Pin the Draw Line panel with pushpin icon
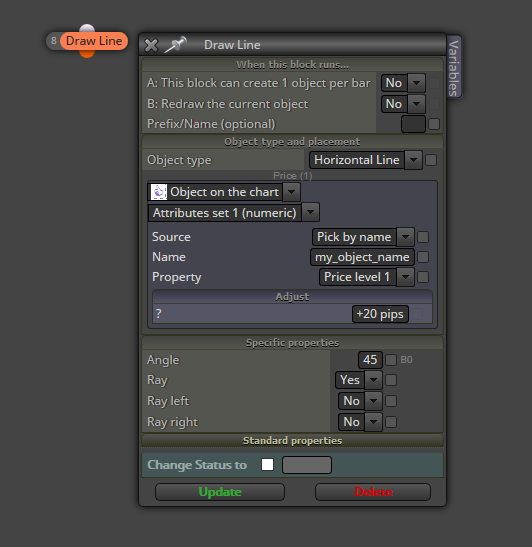532x547 pixels. tap(175, 45)
